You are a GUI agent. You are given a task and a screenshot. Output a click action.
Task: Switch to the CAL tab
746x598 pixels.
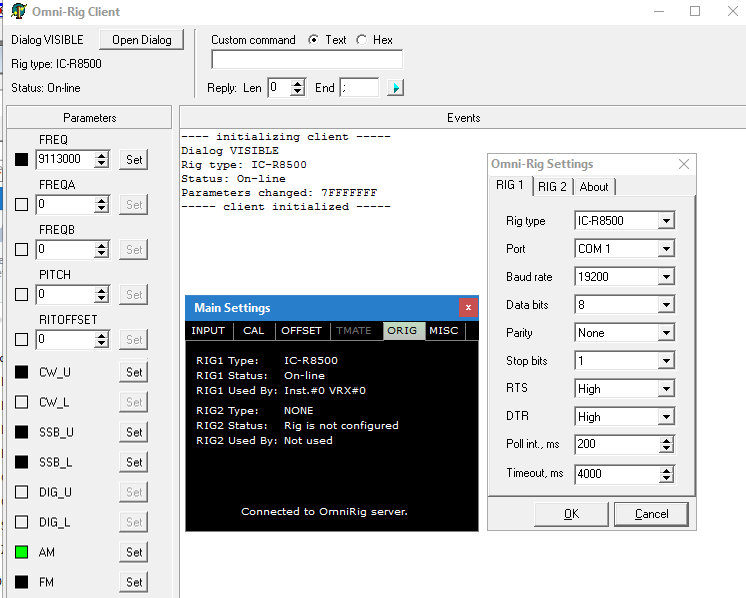254,331
